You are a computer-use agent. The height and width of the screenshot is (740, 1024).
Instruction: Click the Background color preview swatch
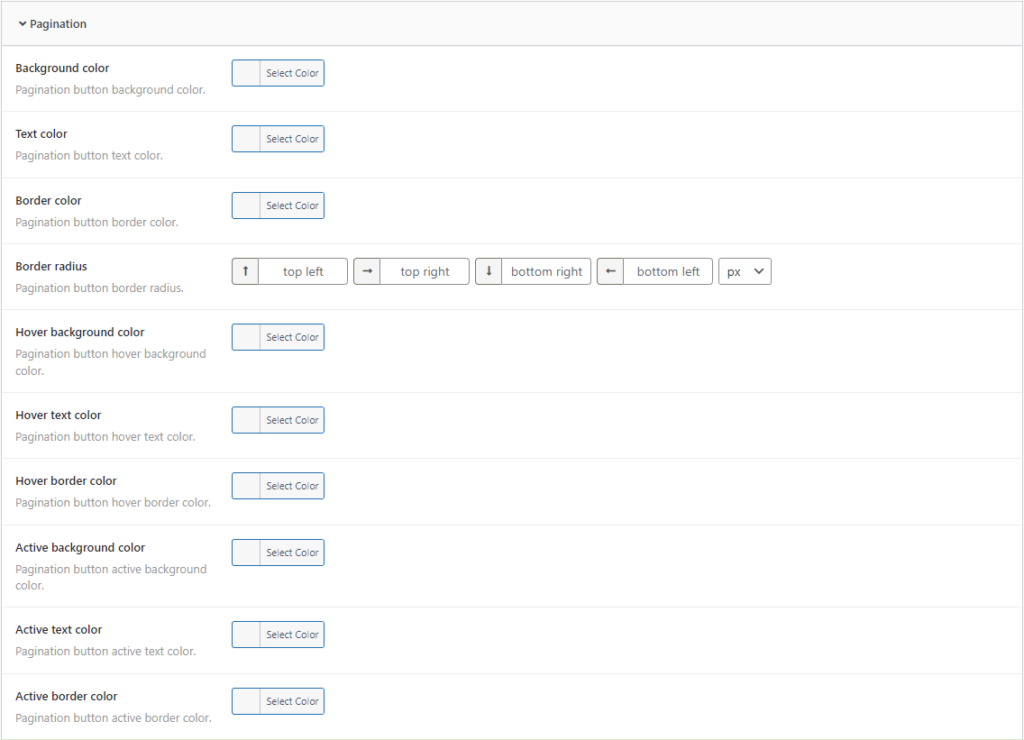243,72
